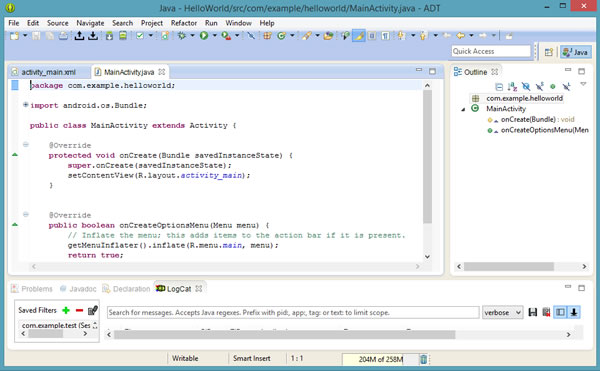This screenshot has width=600, height=371.
Task: Select com.example.test saved filter
Action: pos(56,325)
